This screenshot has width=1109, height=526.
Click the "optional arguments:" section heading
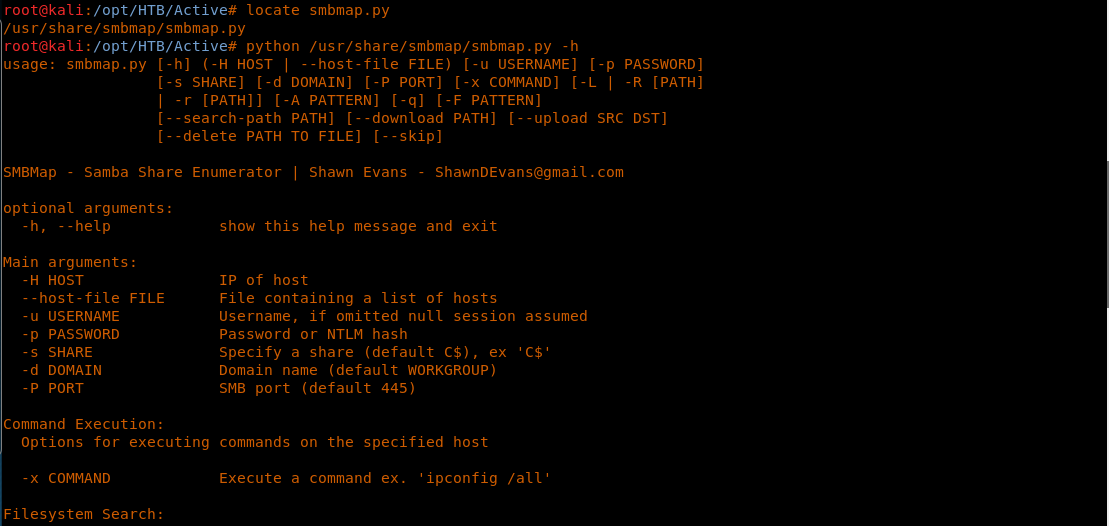(x=88, y=208)
